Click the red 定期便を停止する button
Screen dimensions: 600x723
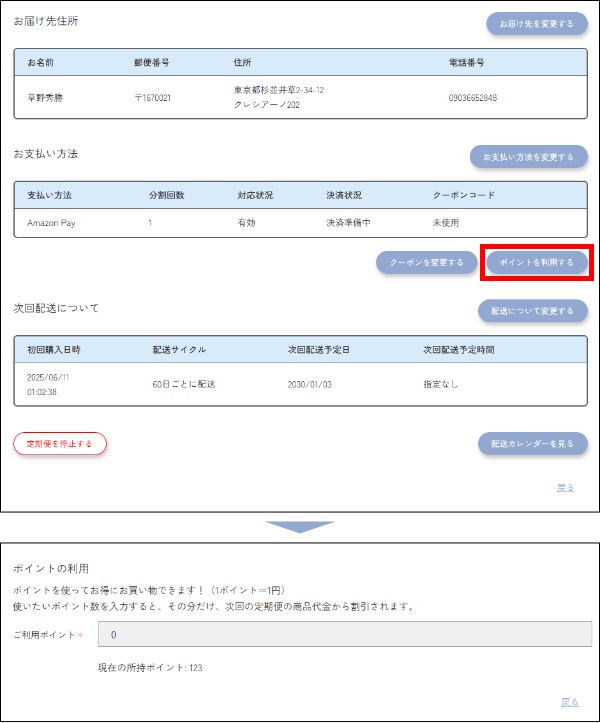coord(60,444)
